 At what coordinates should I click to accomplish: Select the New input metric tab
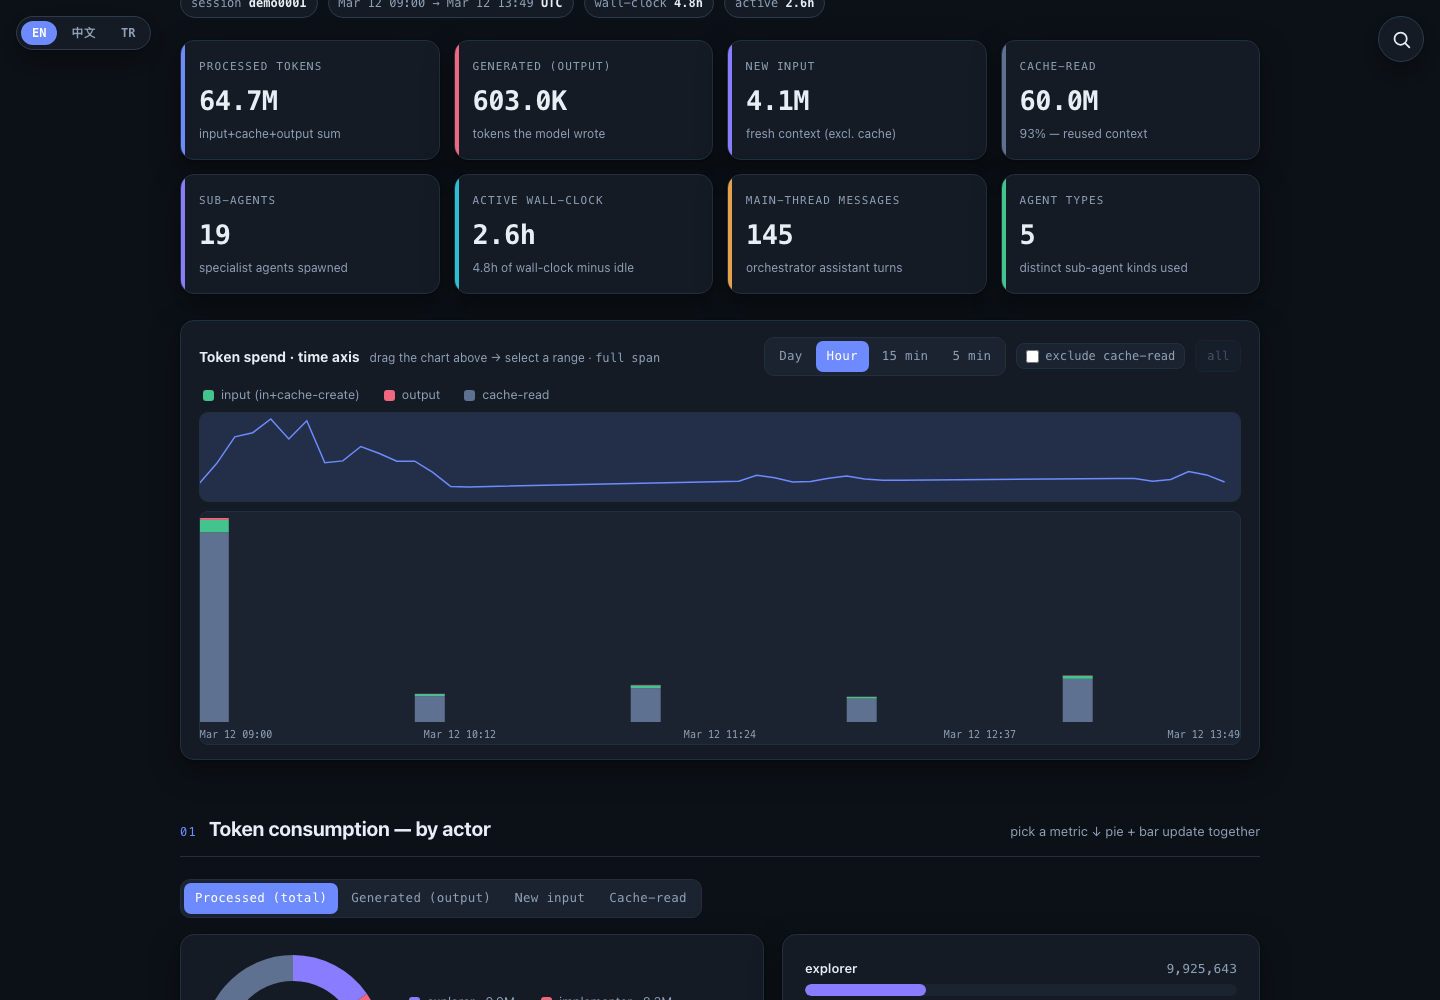click(549, 898)
